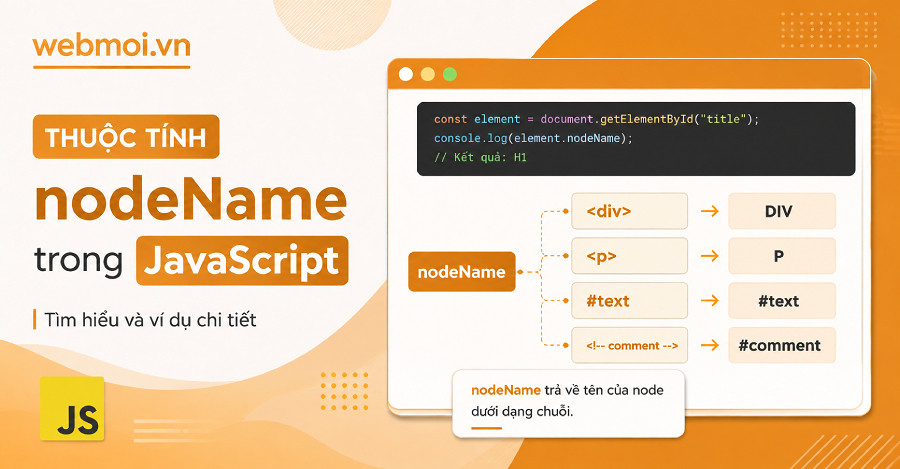Click the yellow JS logo icon
Viewport: 900px width, 469px height.
pos(72,409)
